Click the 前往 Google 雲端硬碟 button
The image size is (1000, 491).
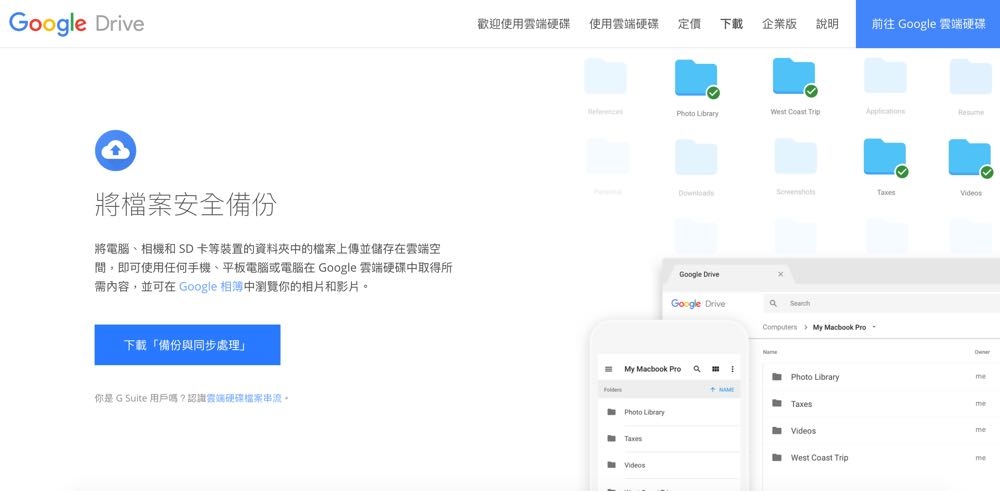click(928, 24)
